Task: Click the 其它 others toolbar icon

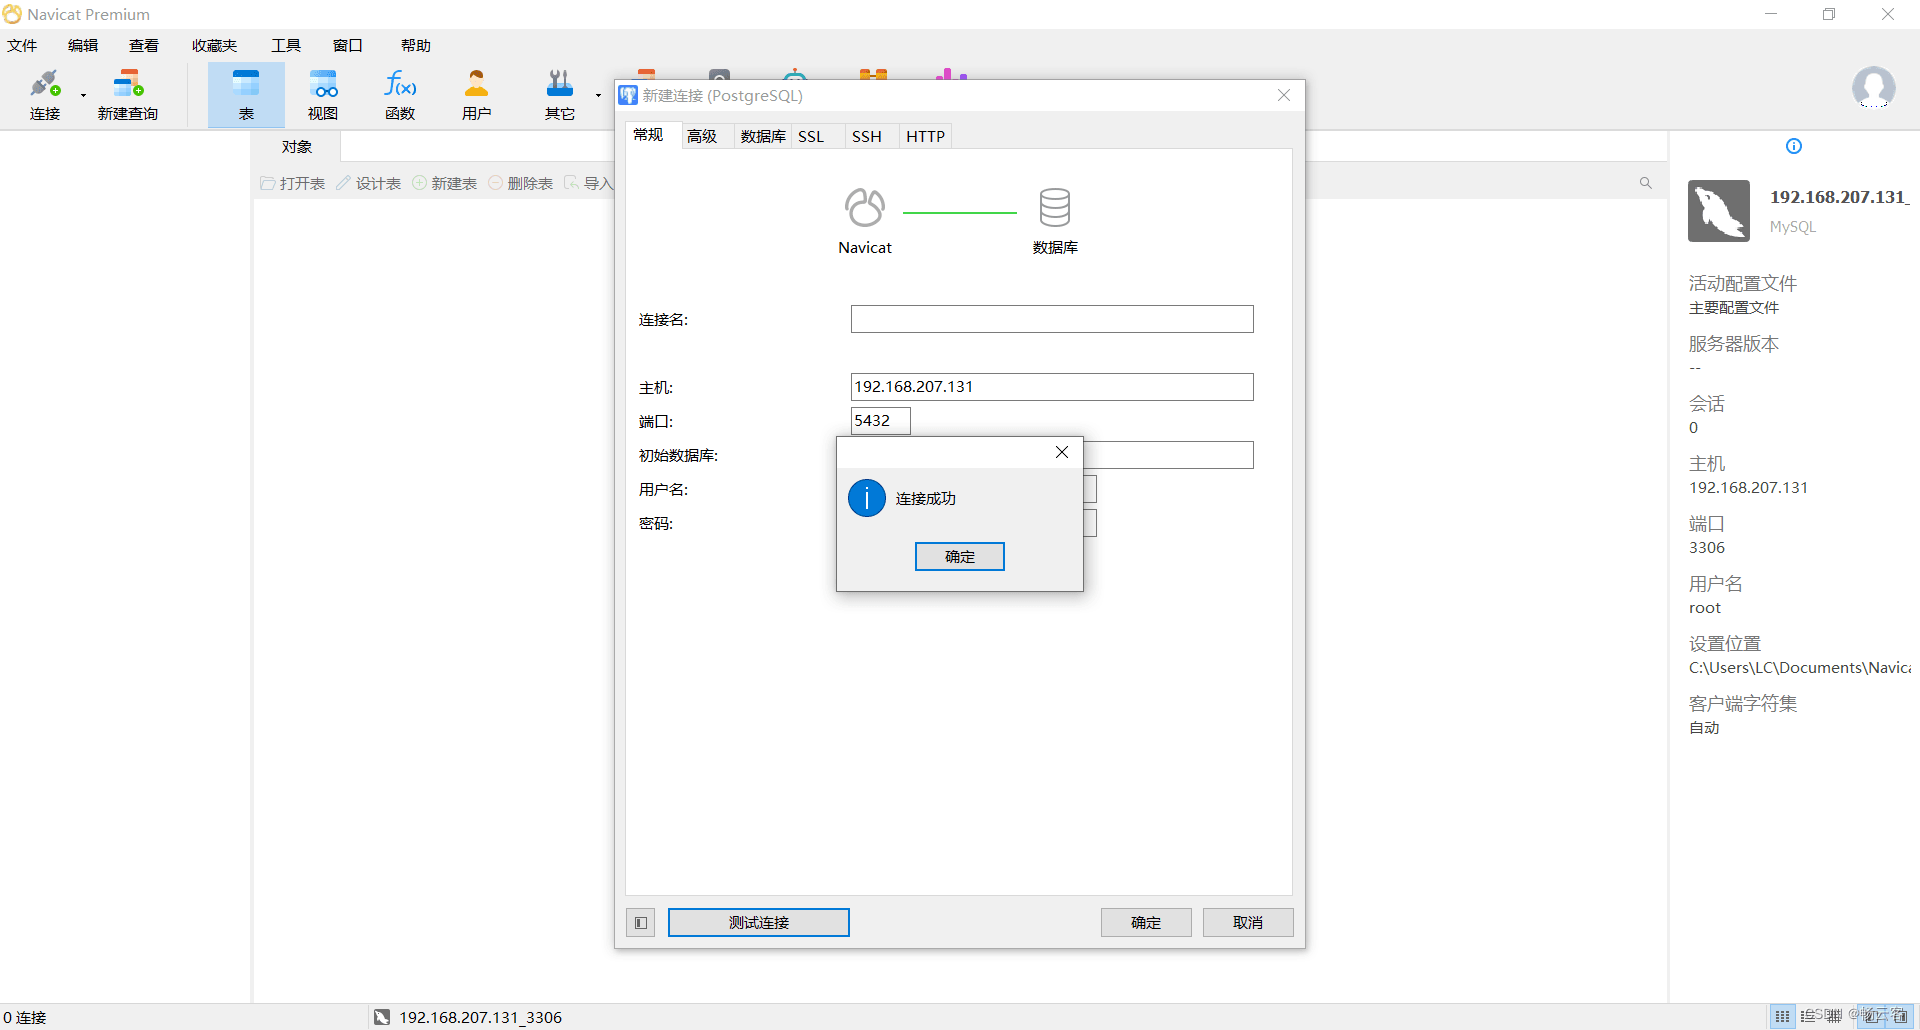Action: pyautogui.click(x=560, y=95)
